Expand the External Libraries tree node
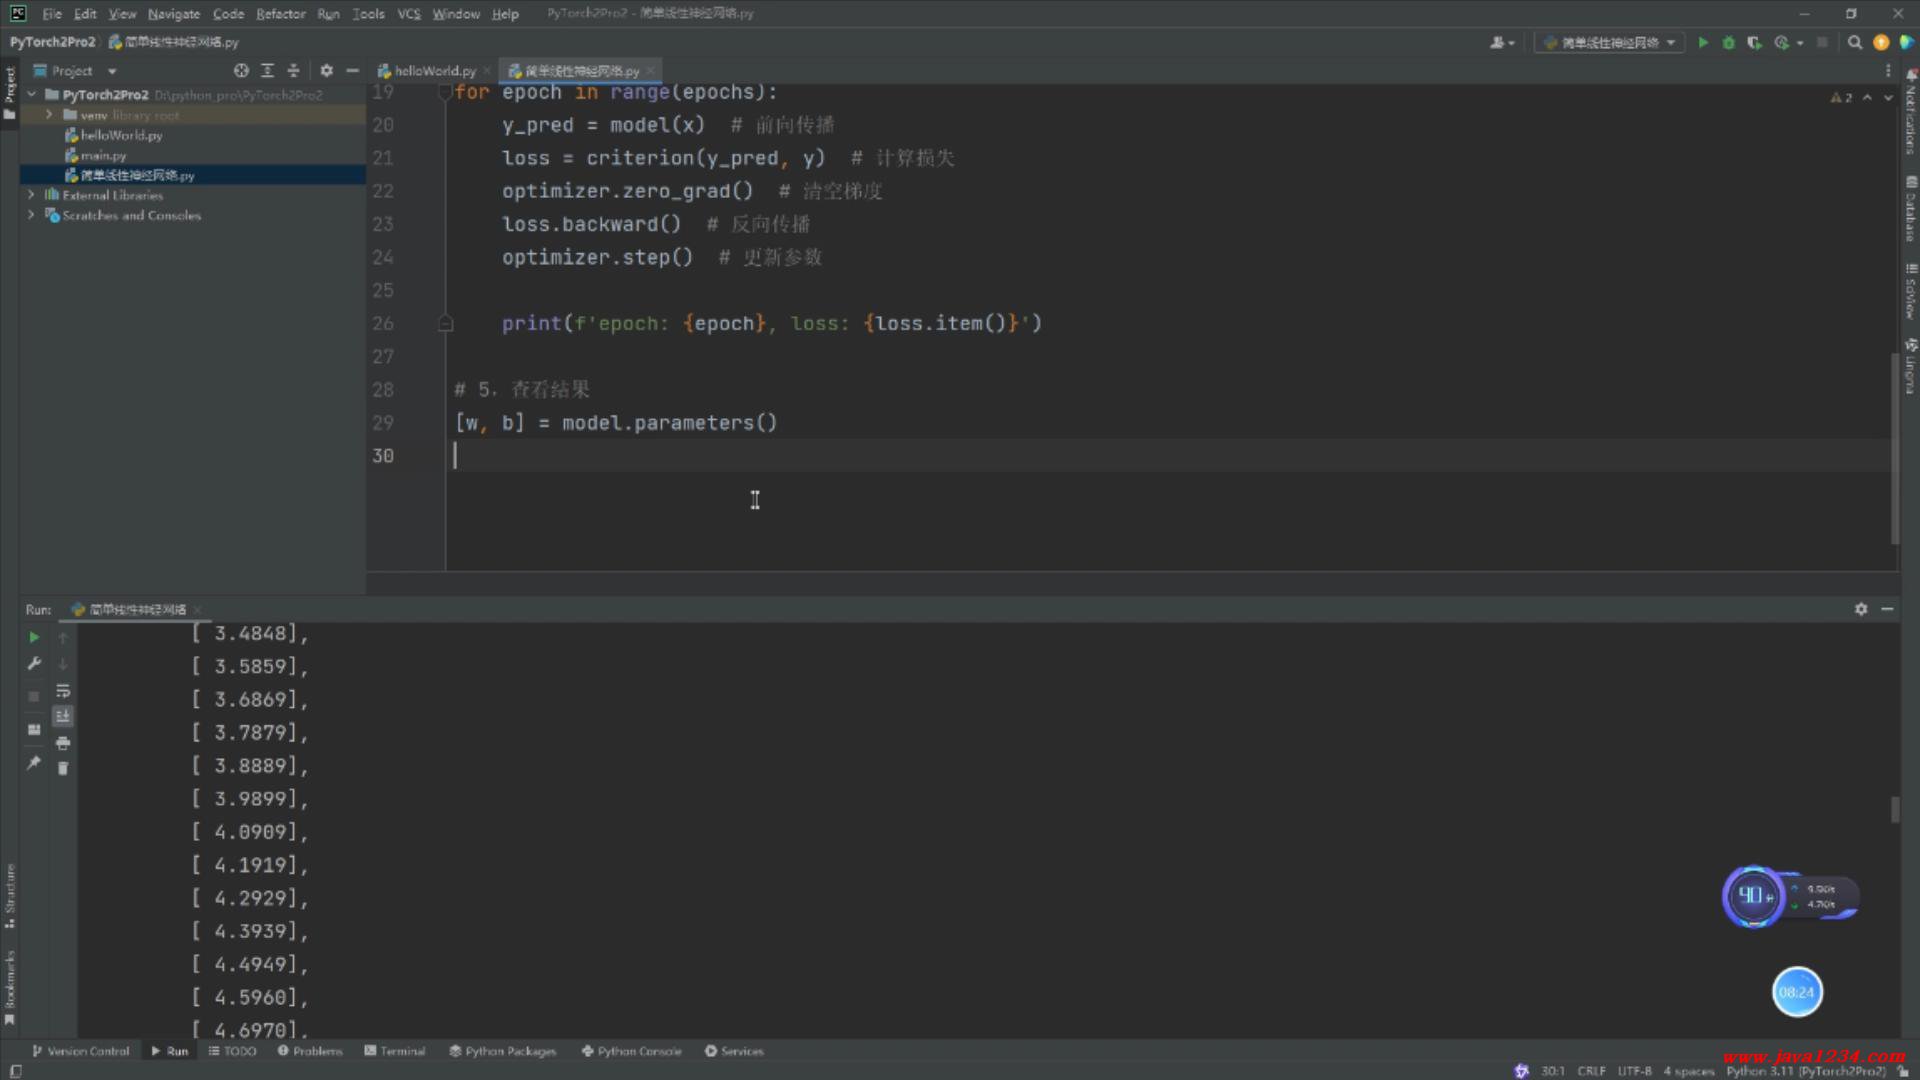The width and height of the screenshot is (1920, 1080). (x=31, y=195)
